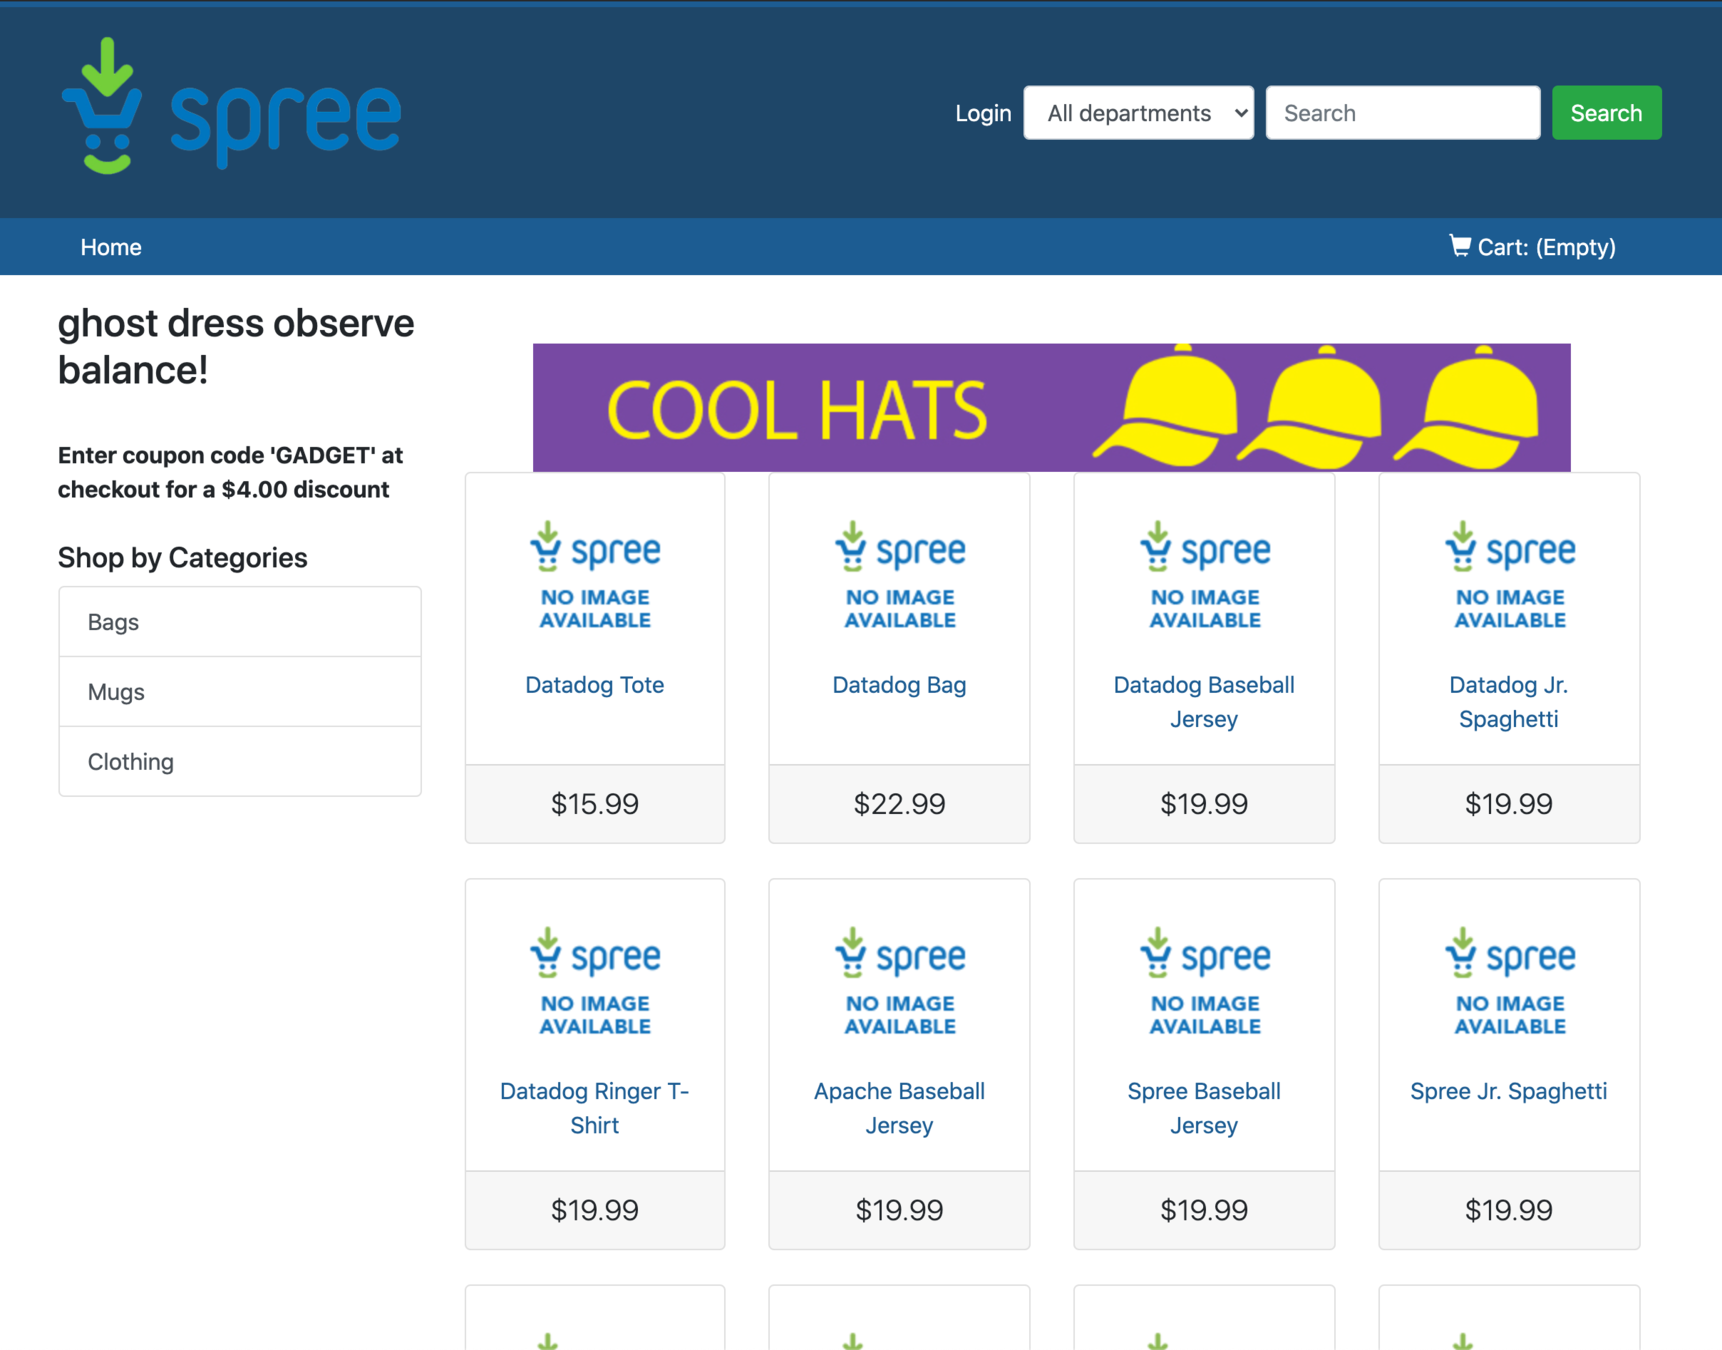Screen dimensions: 1722x1350
Task: Click the Datadog Tote placeholder image
Action: click(x=595, y=575)
